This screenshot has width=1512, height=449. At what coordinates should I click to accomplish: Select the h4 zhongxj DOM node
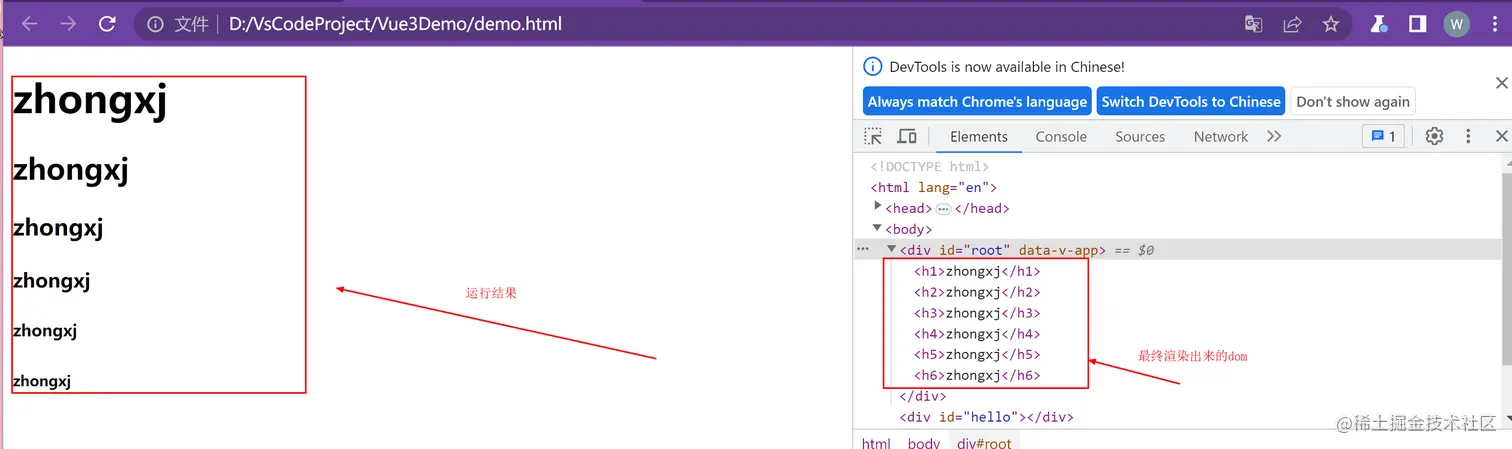(x=977, y=334)
